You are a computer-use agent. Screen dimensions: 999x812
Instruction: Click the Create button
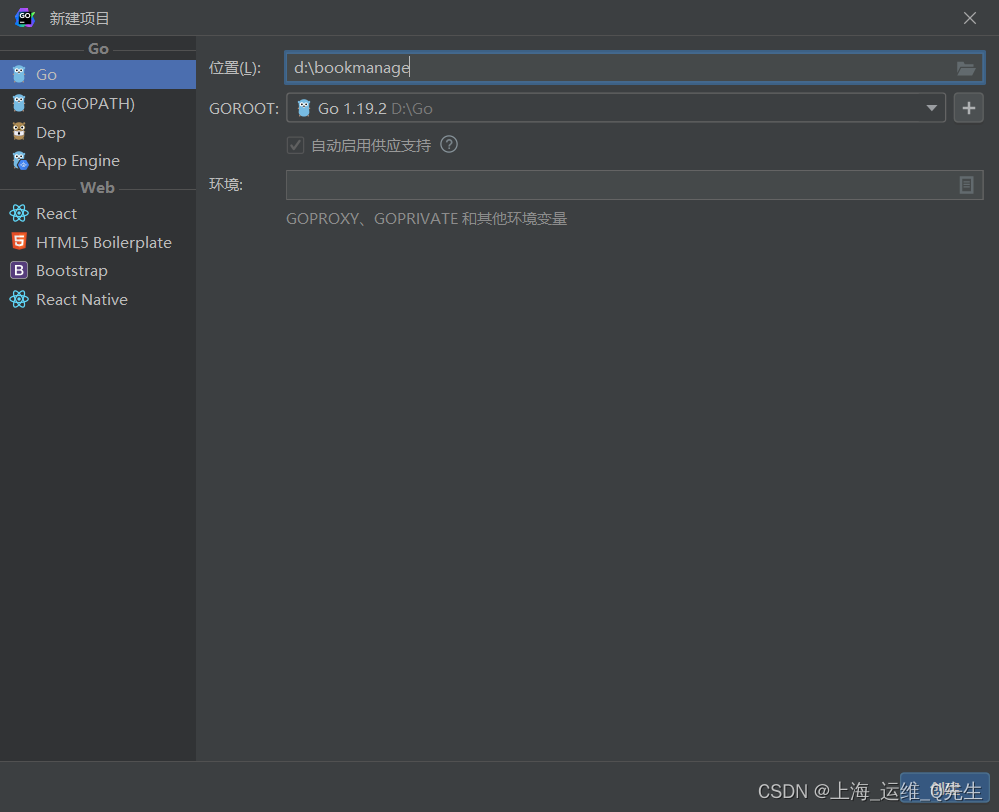[945, 789]
